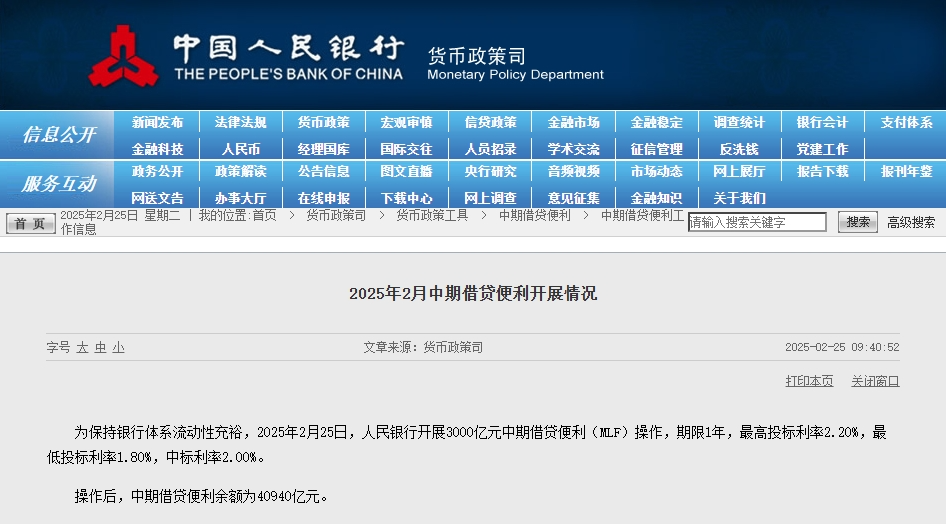Go to the 调查统计 section

coord(739,123)
